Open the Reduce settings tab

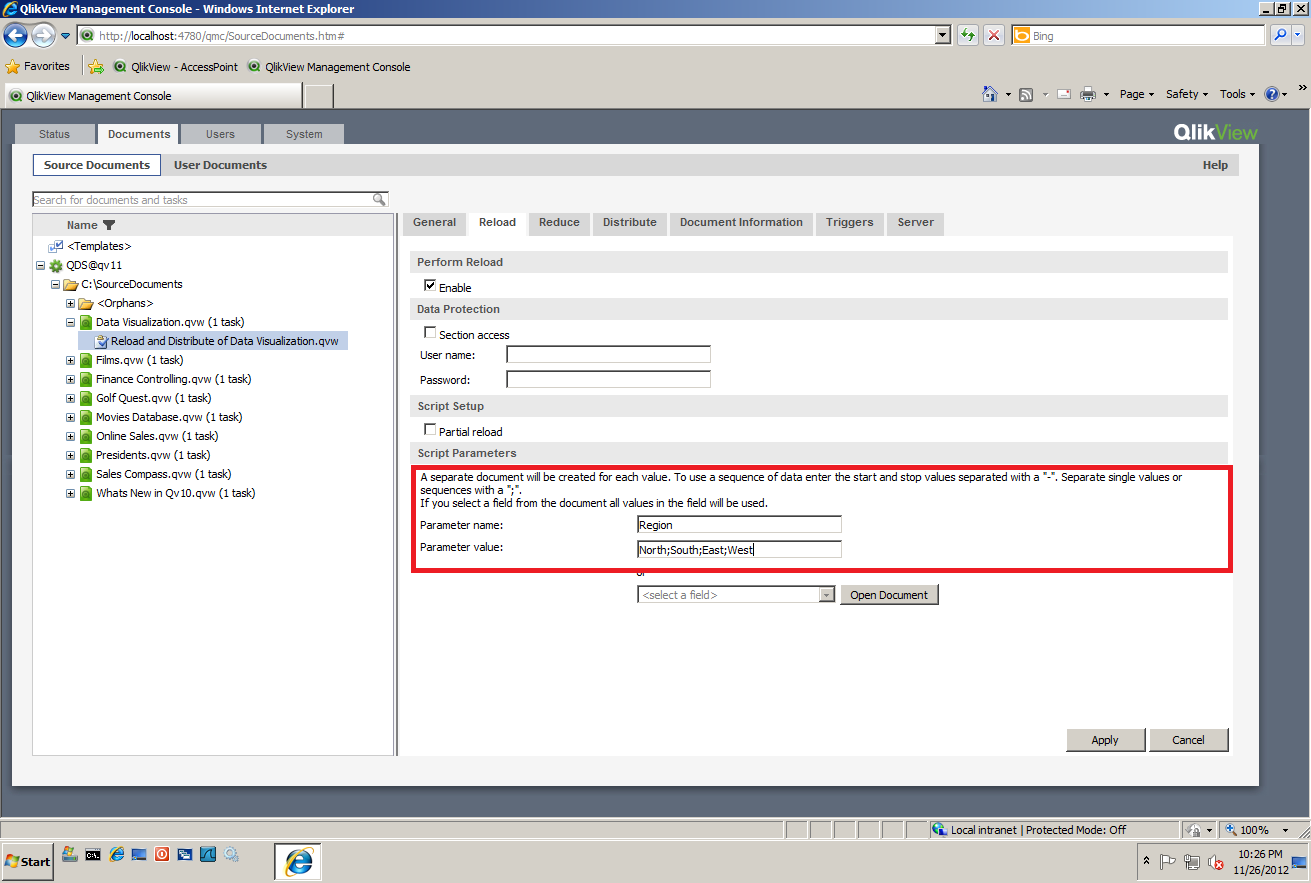click(x=559, y=223)
